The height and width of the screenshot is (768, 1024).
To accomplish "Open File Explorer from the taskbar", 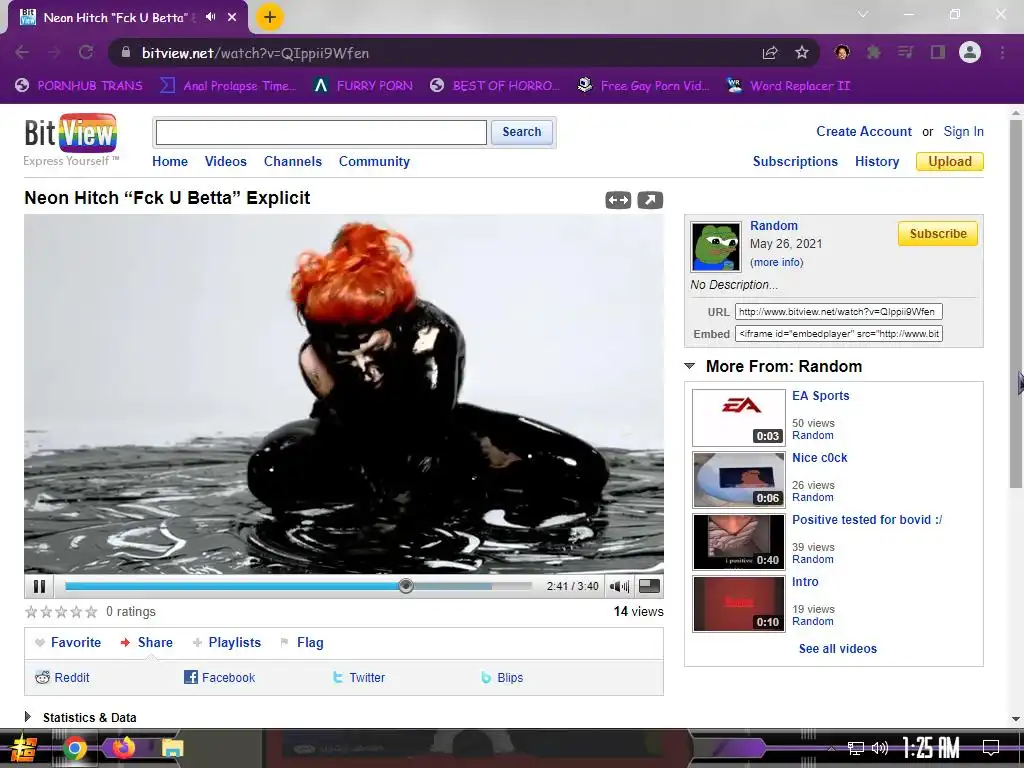I will [172, 748].
